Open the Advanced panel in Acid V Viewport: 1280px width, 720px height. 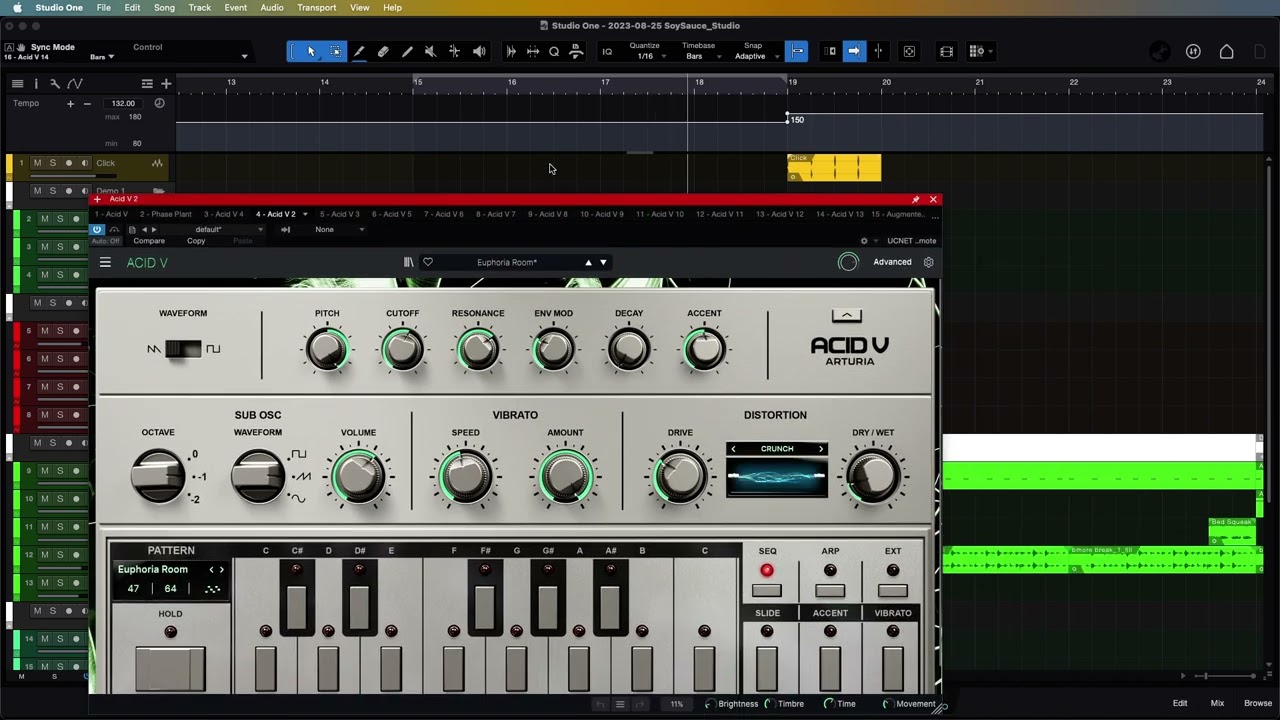coord(892,262)
